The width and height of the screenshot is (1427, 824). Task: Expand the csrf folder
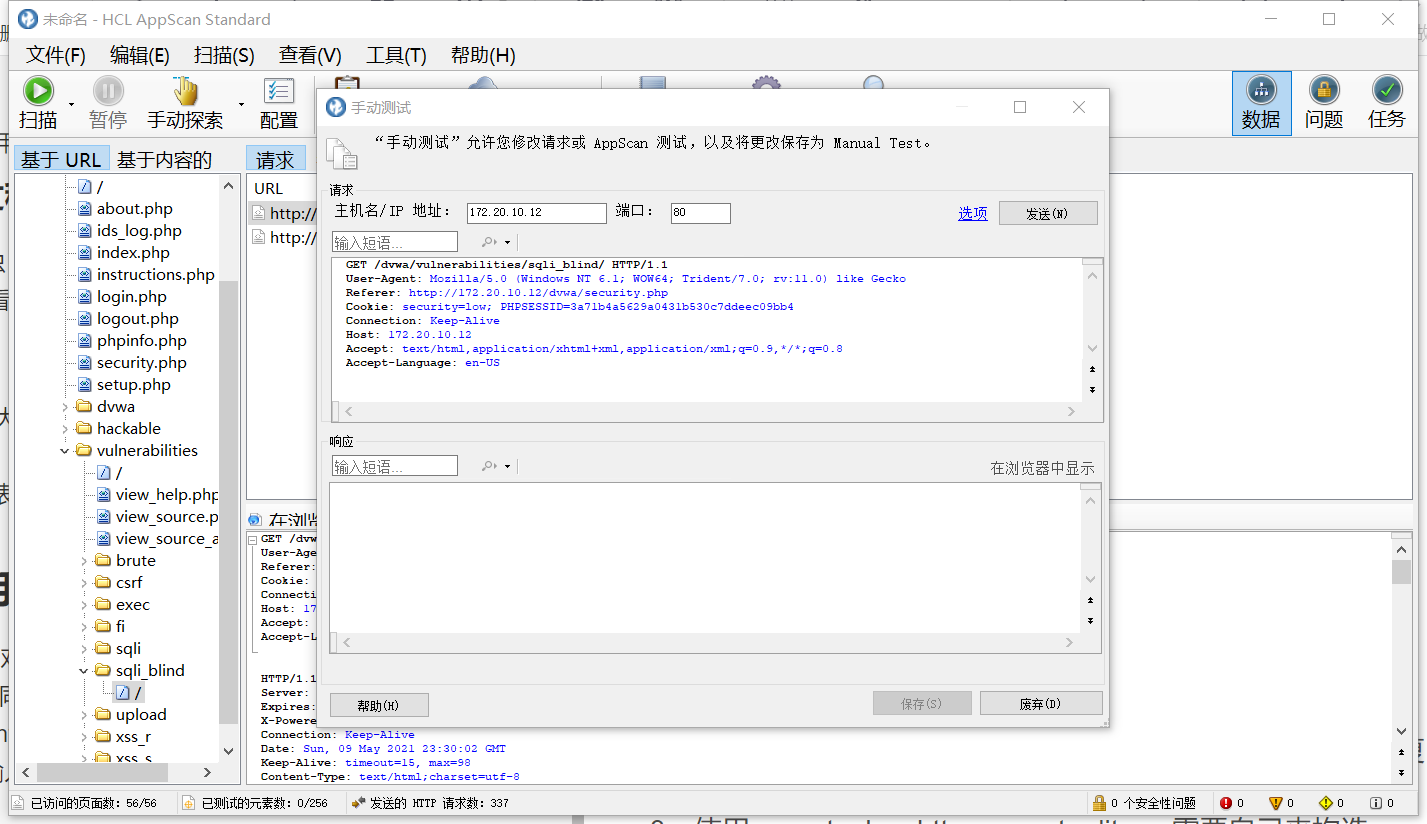coord(84,583)
